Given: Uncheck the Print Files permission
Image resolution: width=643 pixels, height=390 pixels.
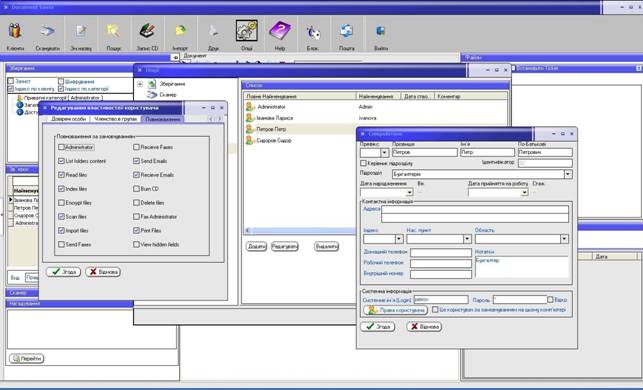Looking at the screenshot, I should [137, 230].
